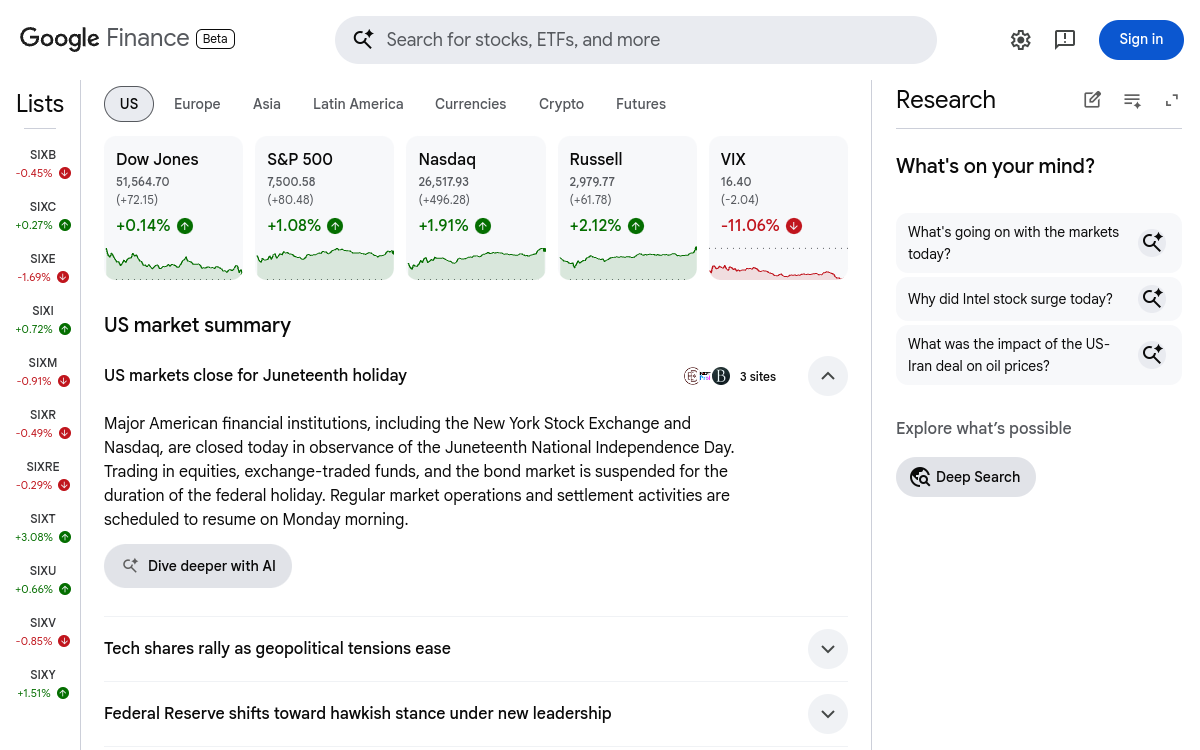This screenshot has width=1200, height=750.
Task: Click the S&P 500 up arrow icon
Action: coord(335,226)
